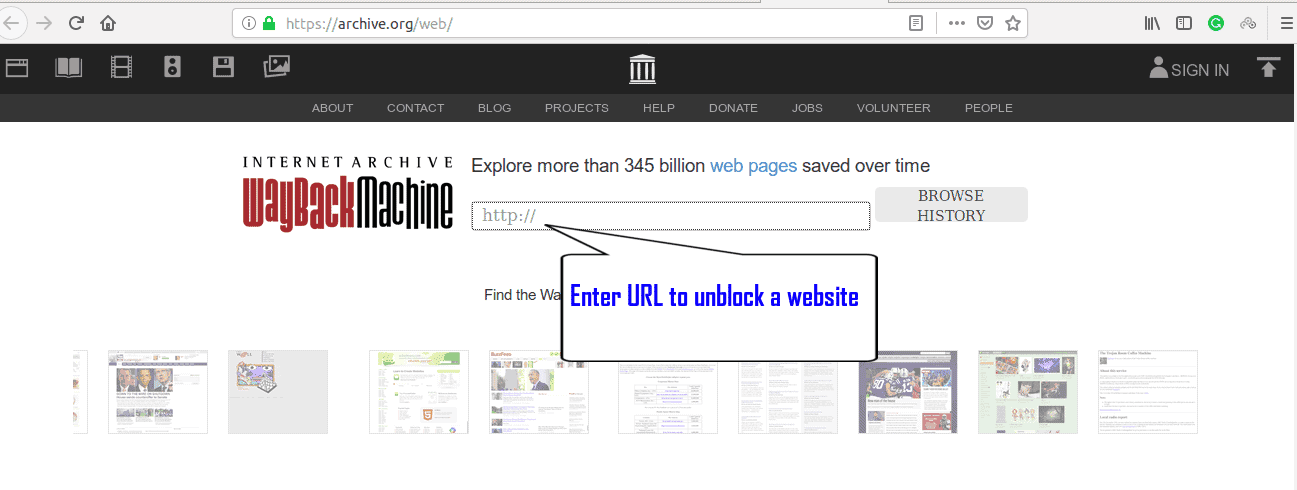
Task: Open the Archive web icon in top bar
Action: (x=17, y=68)
